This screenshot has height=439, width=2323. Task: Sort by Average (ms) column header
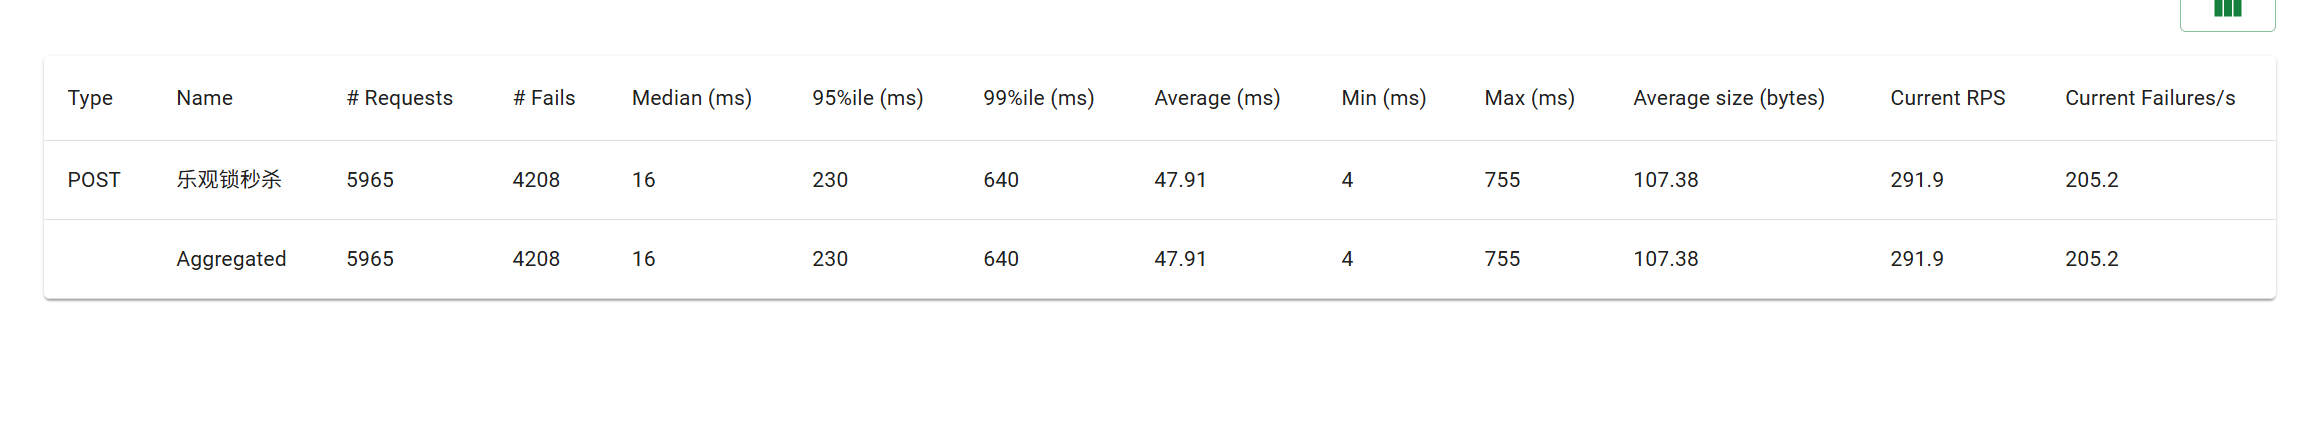(1217, 98)
